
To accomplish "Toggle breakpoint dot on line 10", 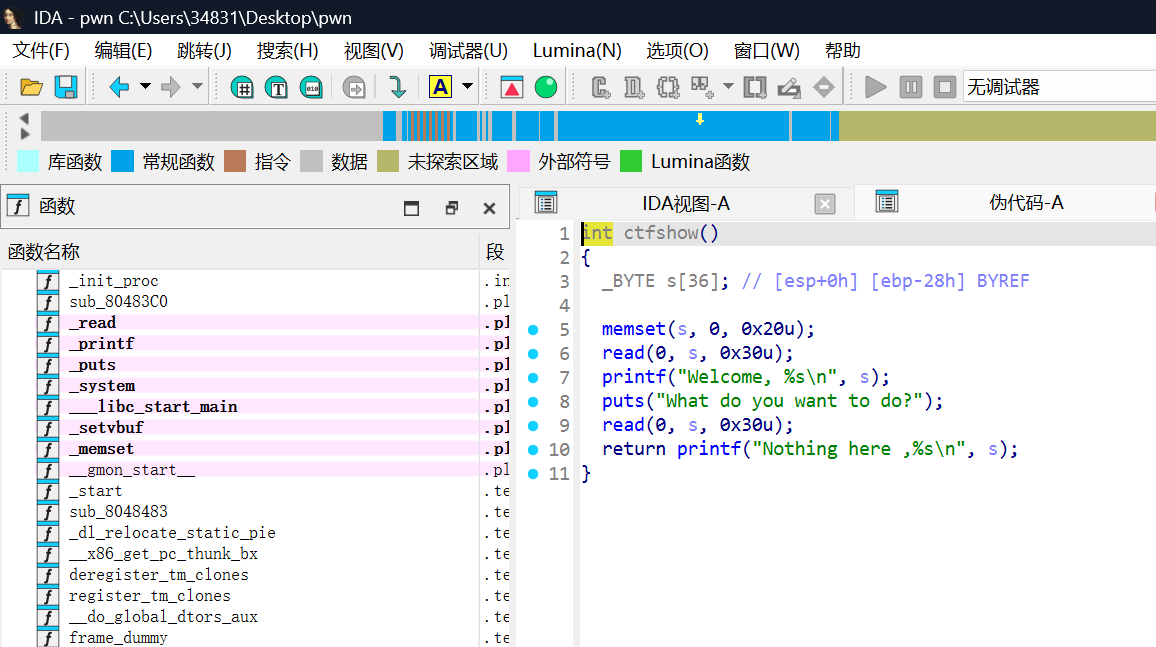I will pyautogui.click(x=533, y=450).
